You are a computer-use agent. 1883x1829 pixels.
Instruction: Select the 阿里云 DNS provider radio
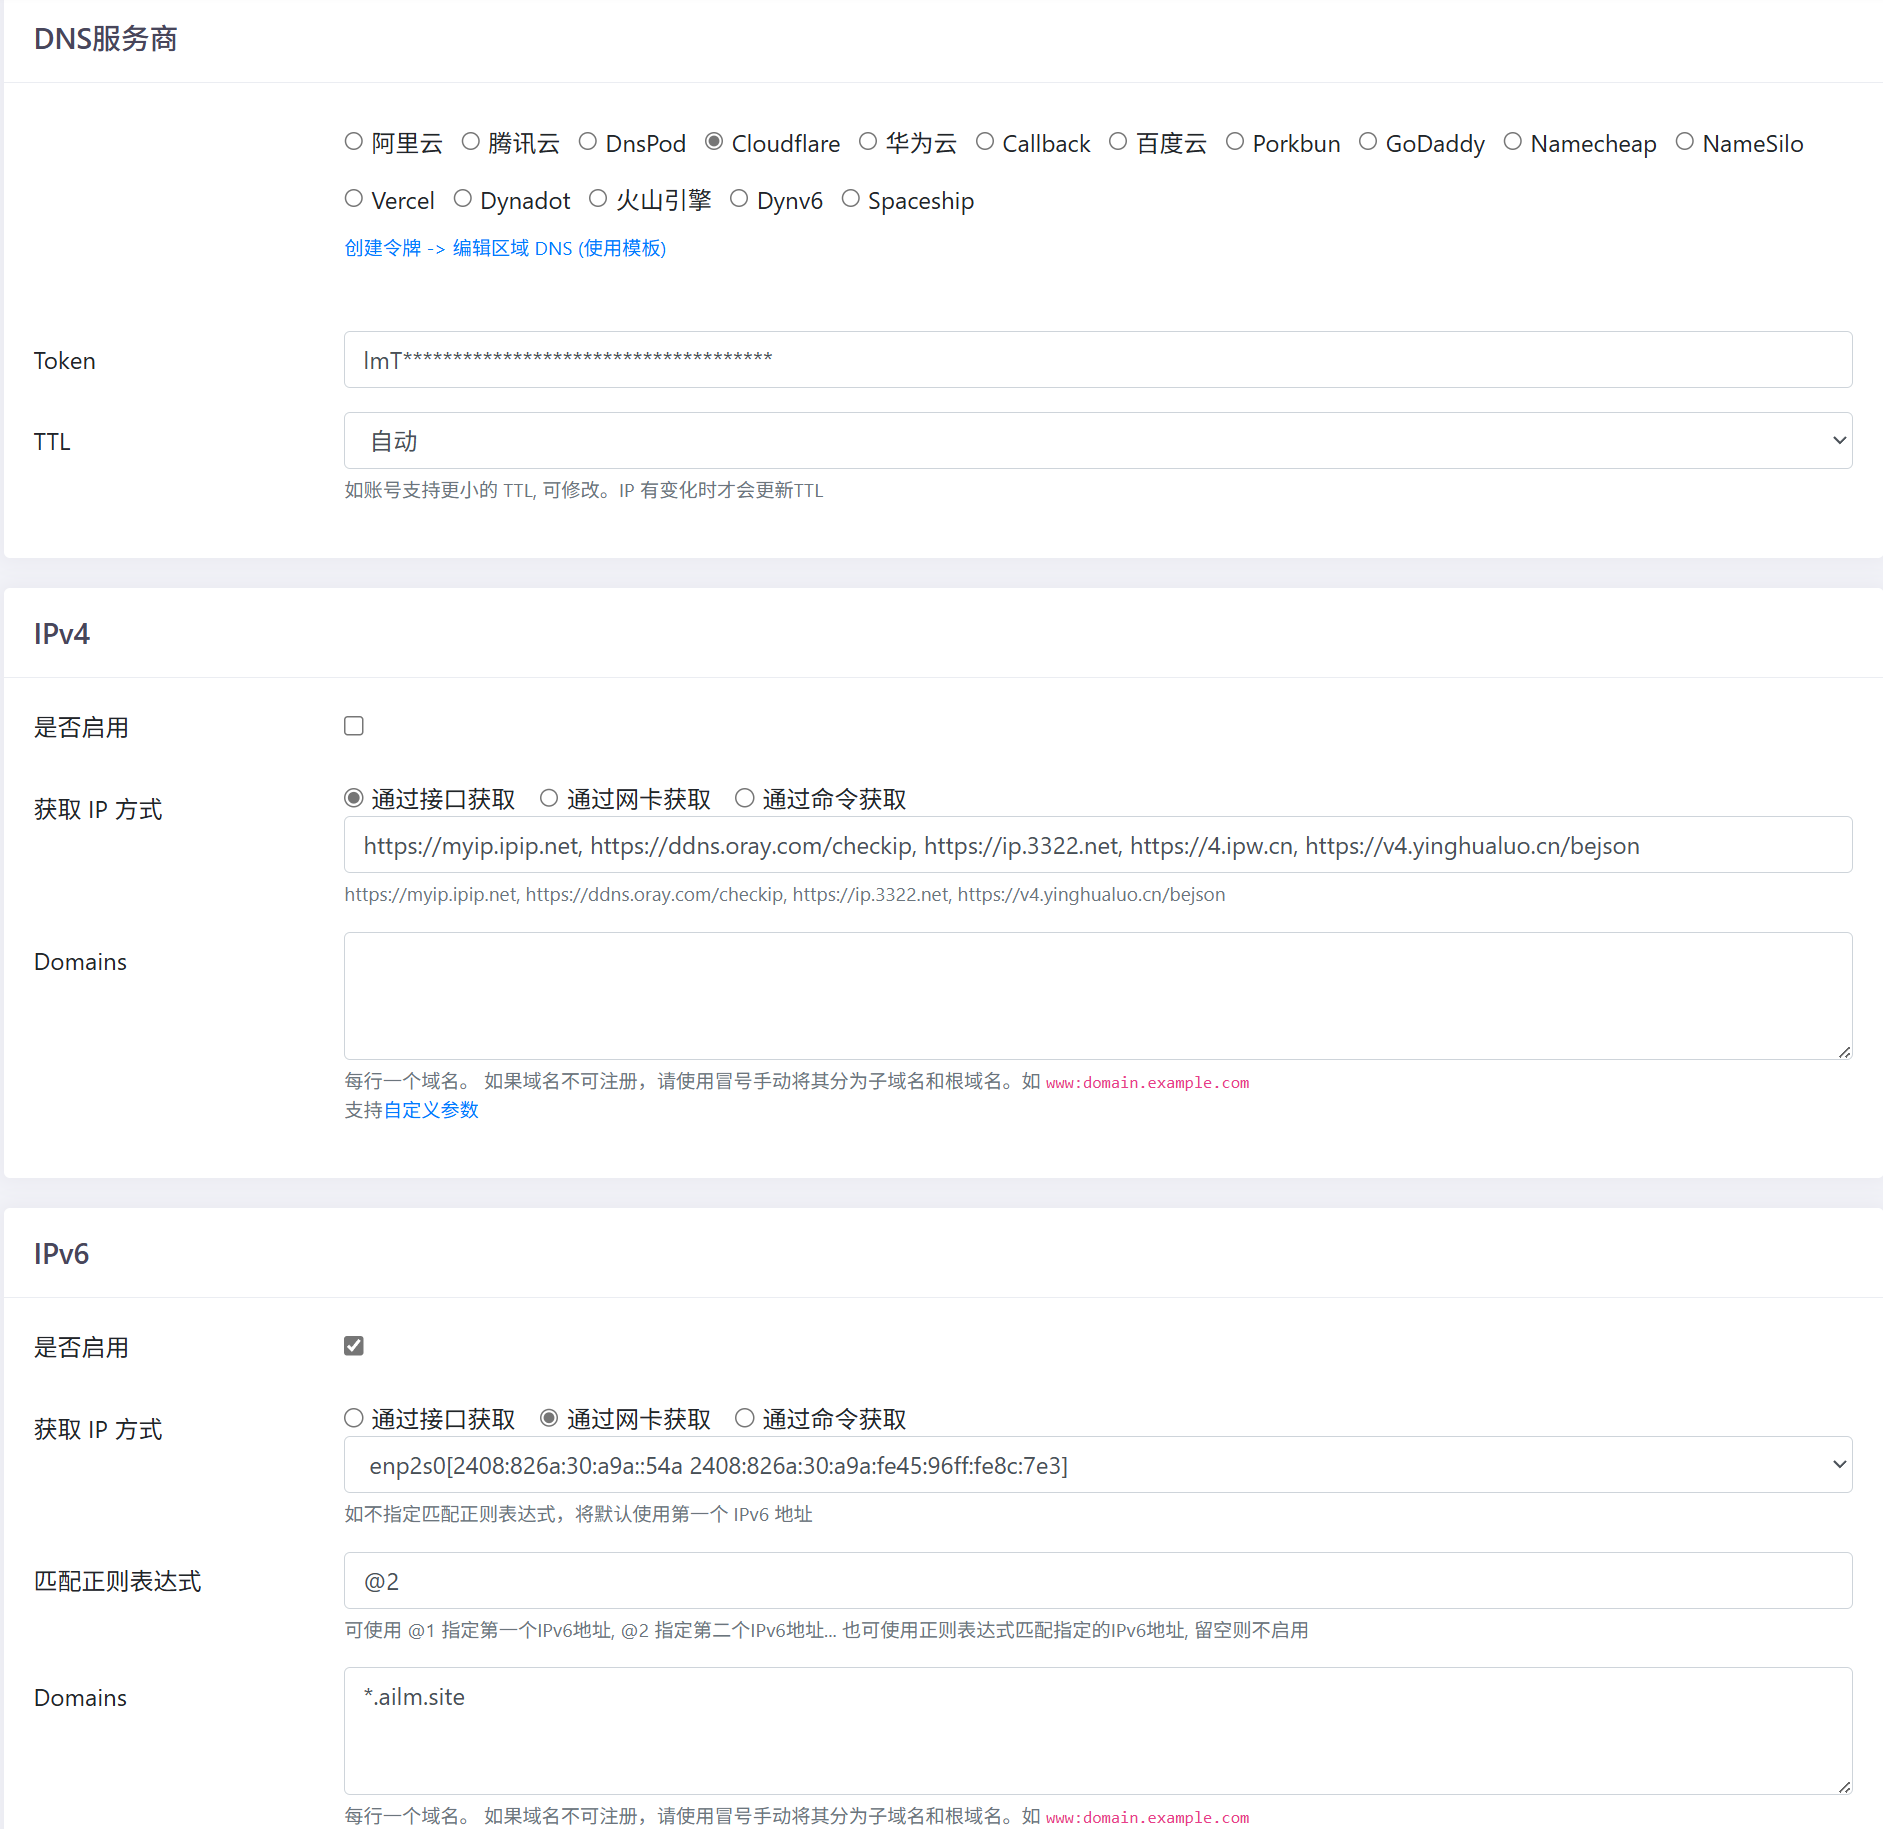coord(354,142)
